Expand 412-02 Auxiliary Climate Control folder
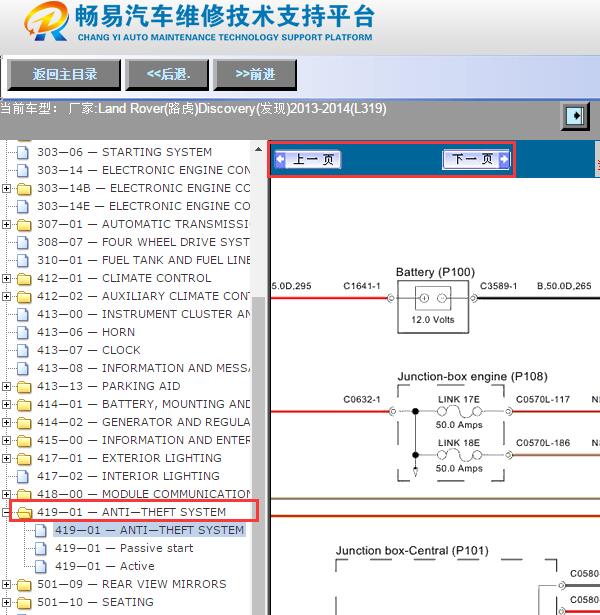Image resolution: width=600 pixels, height=615 pixels. (x=6, y=297)
